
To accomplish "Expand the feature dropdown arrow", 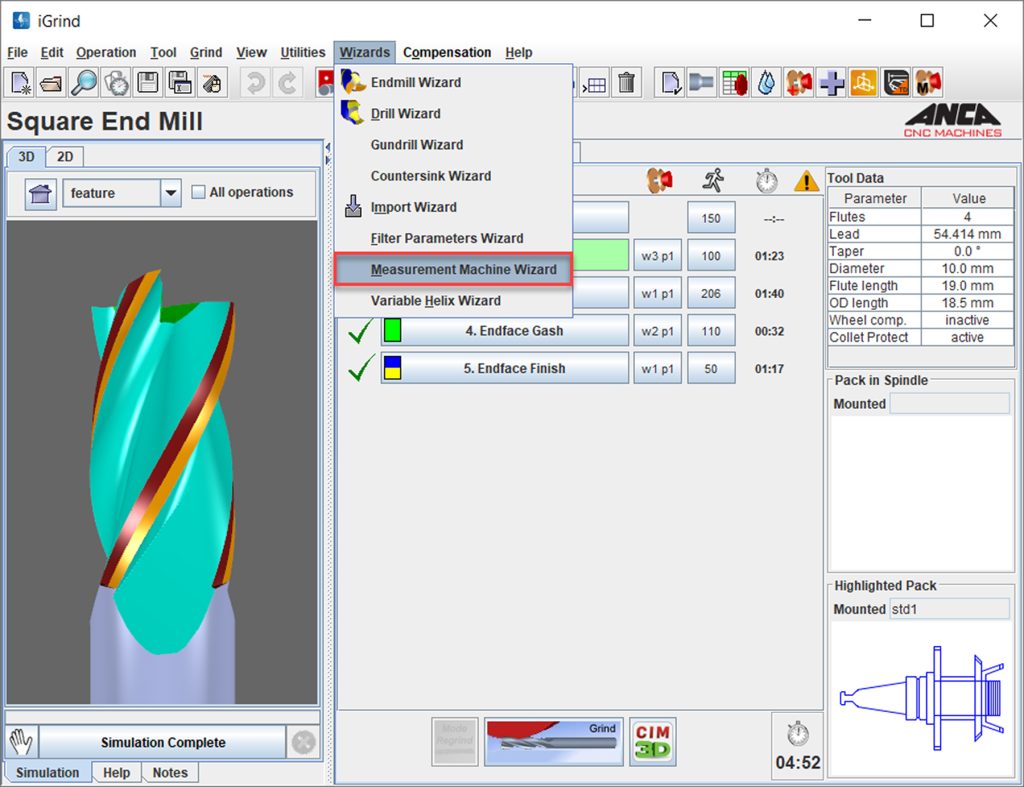I will point(170,193).
